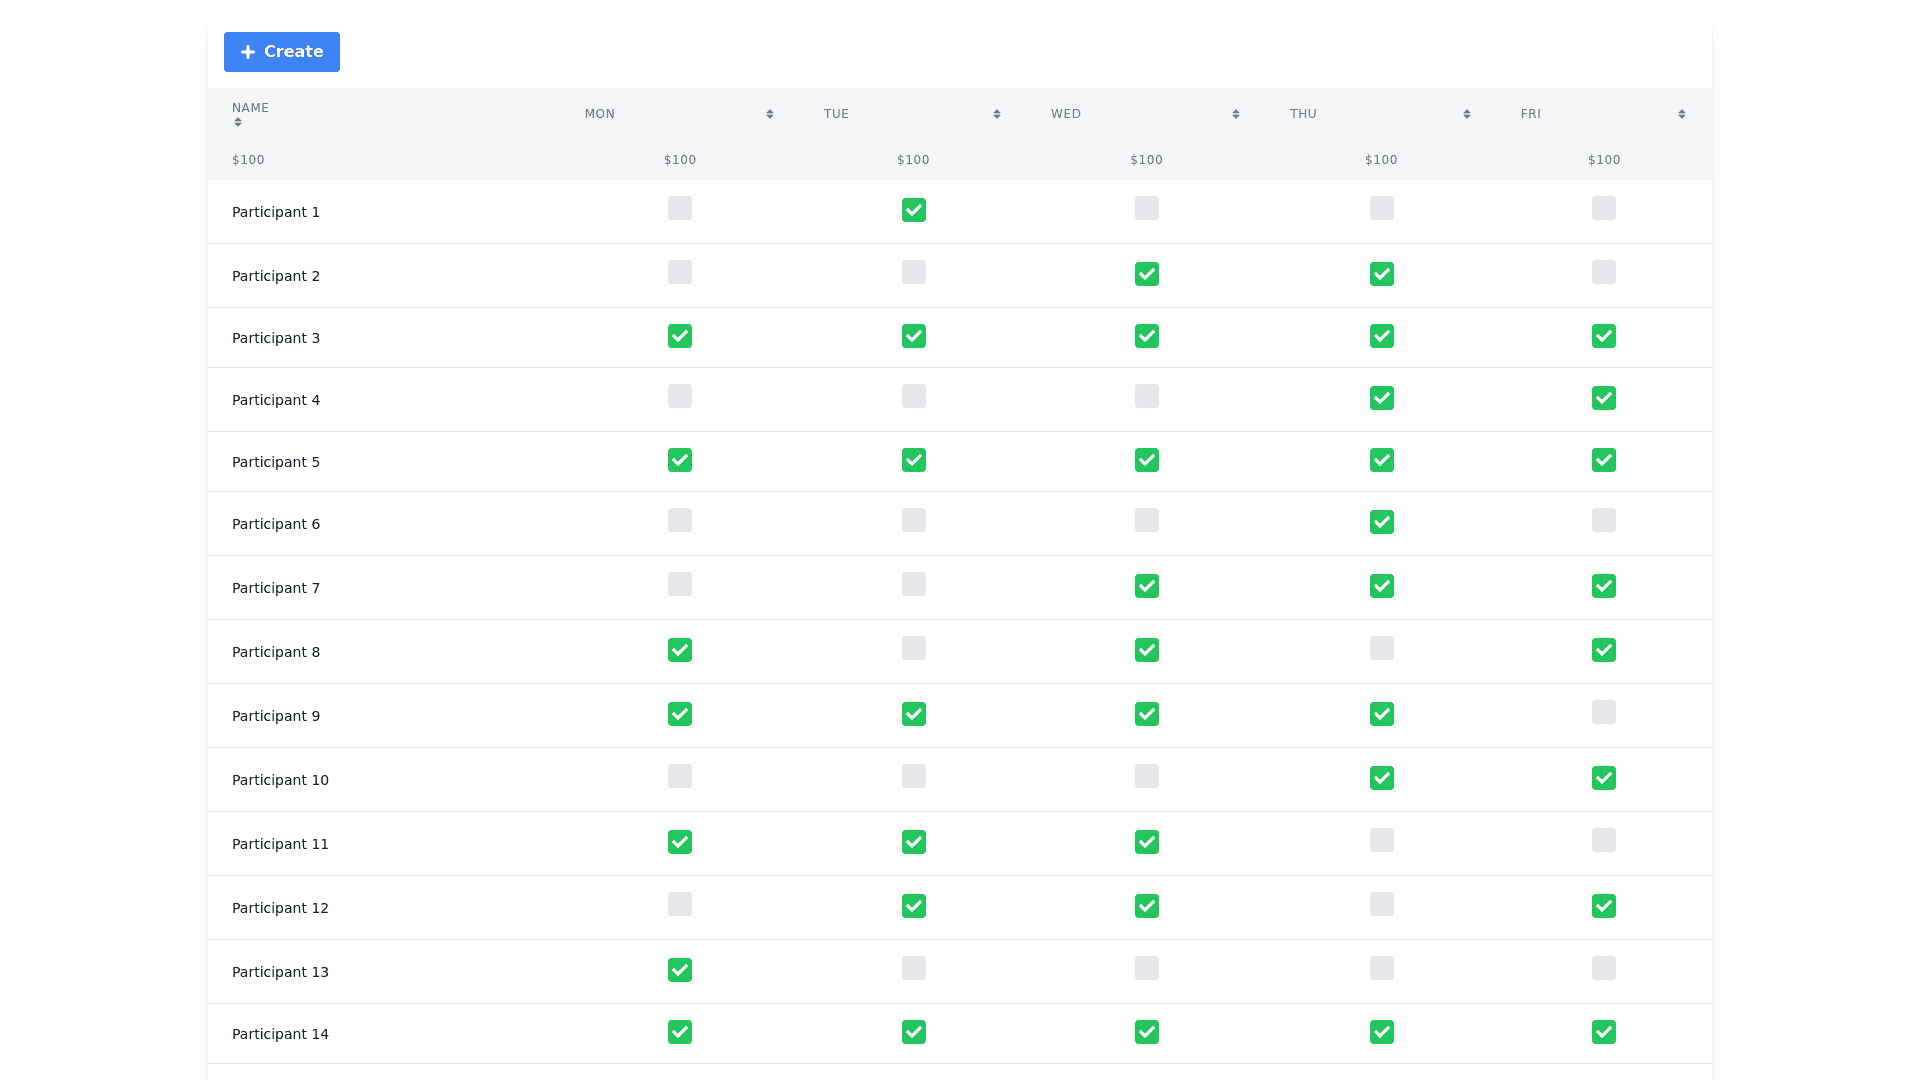Click the sort icon under NAME header
The width and height of the screenshot is (1920, 1080).
pos(238,122)
